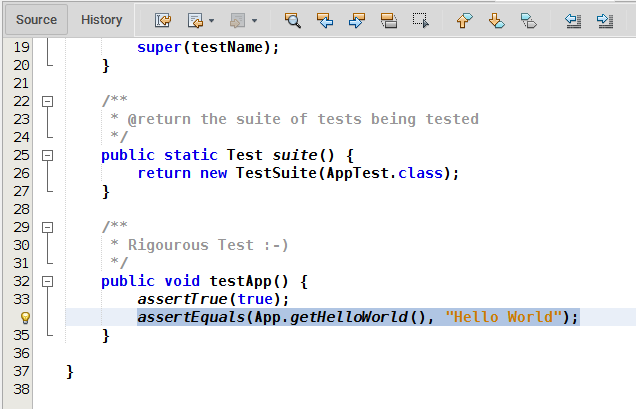
Task: Click the light bulb hint on line 34
Action: (26, 317)
